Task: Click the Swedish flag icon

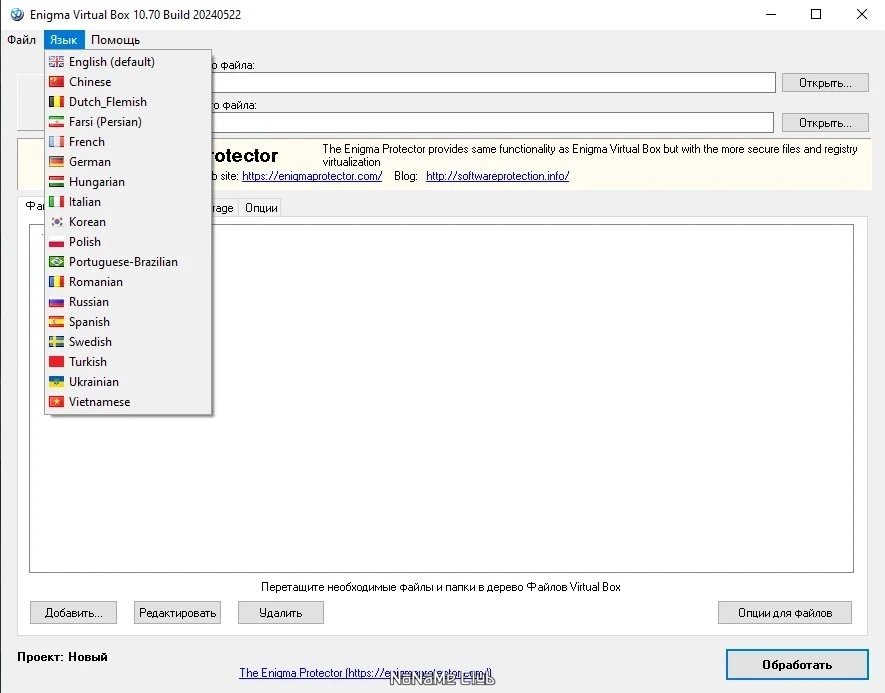Action: point(56,341)
